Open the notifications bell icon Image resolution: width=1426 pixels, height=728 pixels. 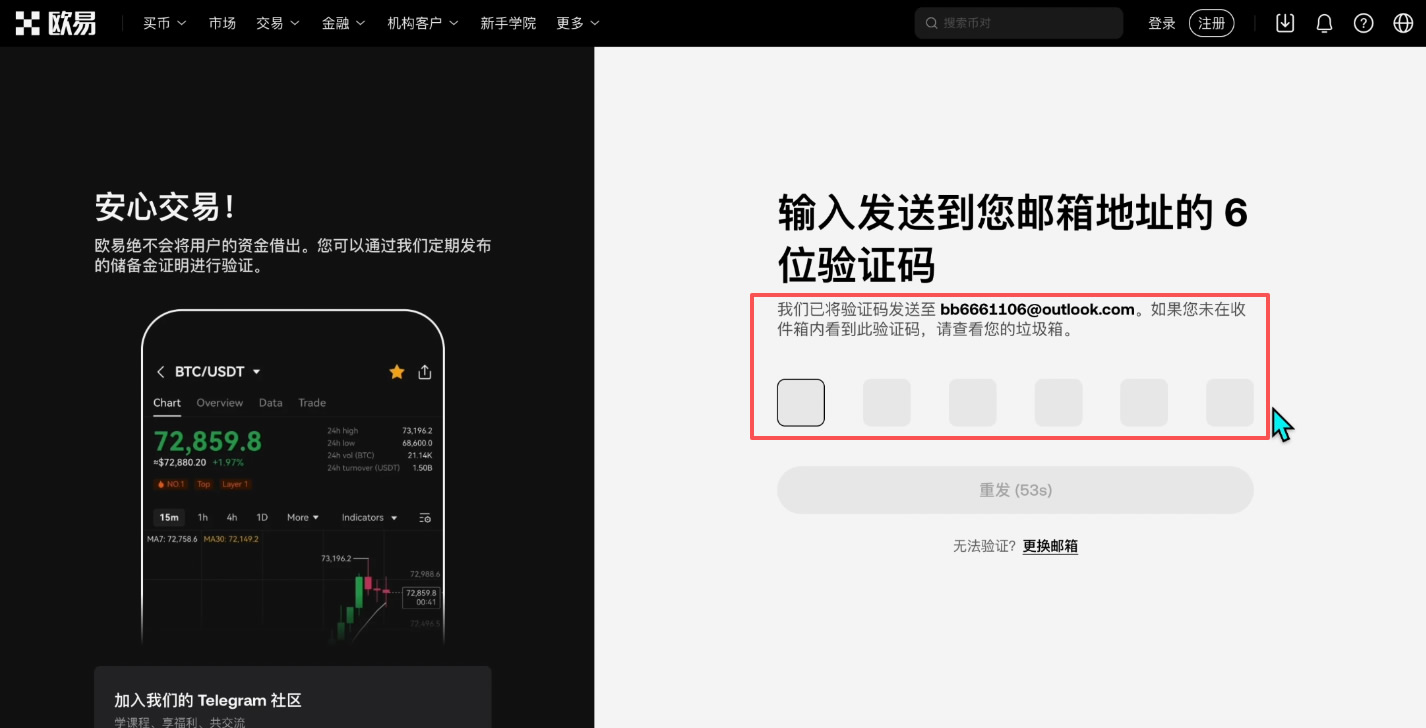[x=1324, y=22]
